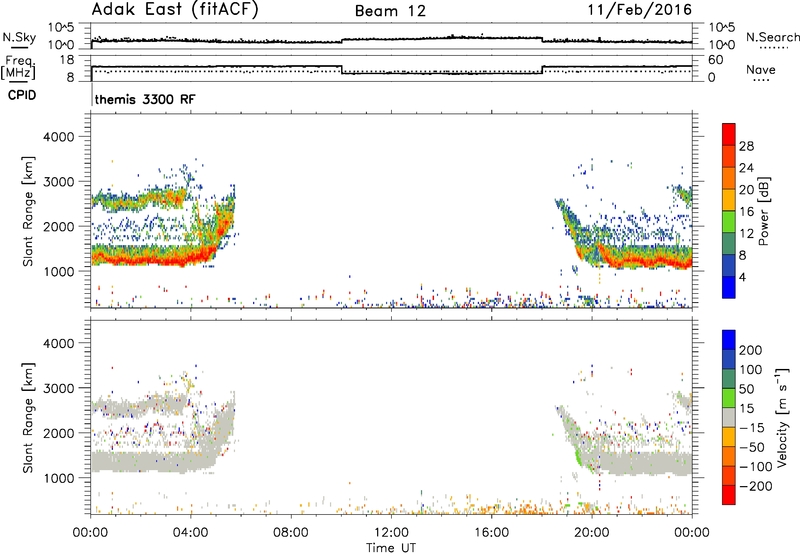Pick the bright blue bottom segment of power bar
The width and height of the screenshot is (800, 554).
click(729, 287)
